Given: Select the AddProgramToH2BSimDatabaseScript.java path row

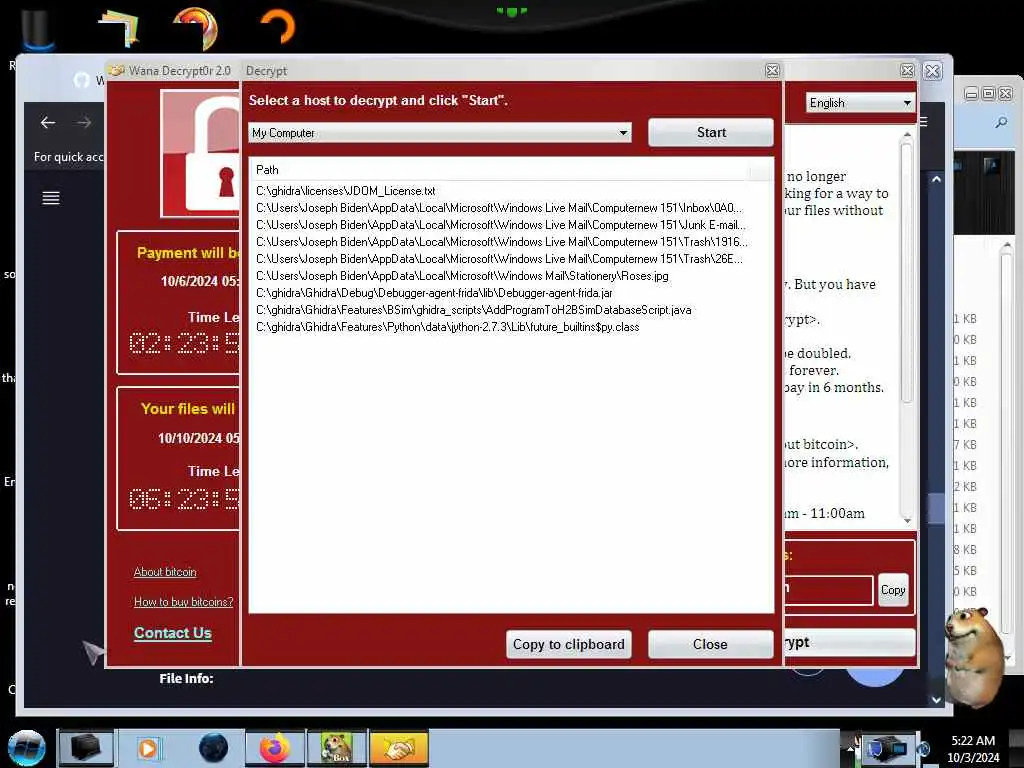Looking at the screenshot, I should [x=473, y=310].
